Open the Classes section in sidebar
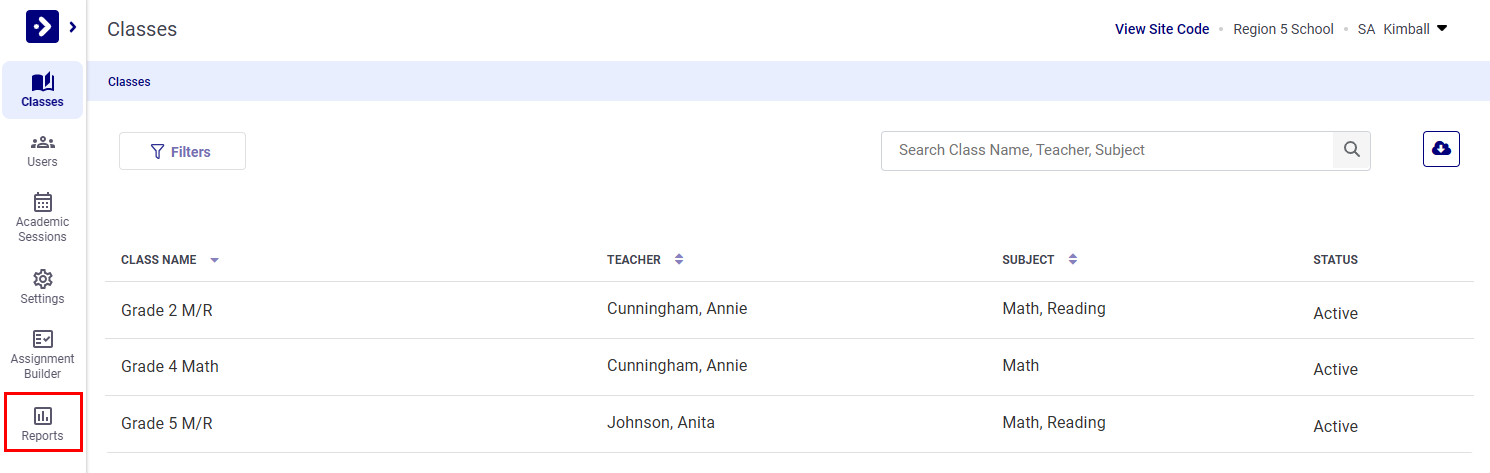The height and width of the screenshot is (473, 1490). click(x=42, y=90)
